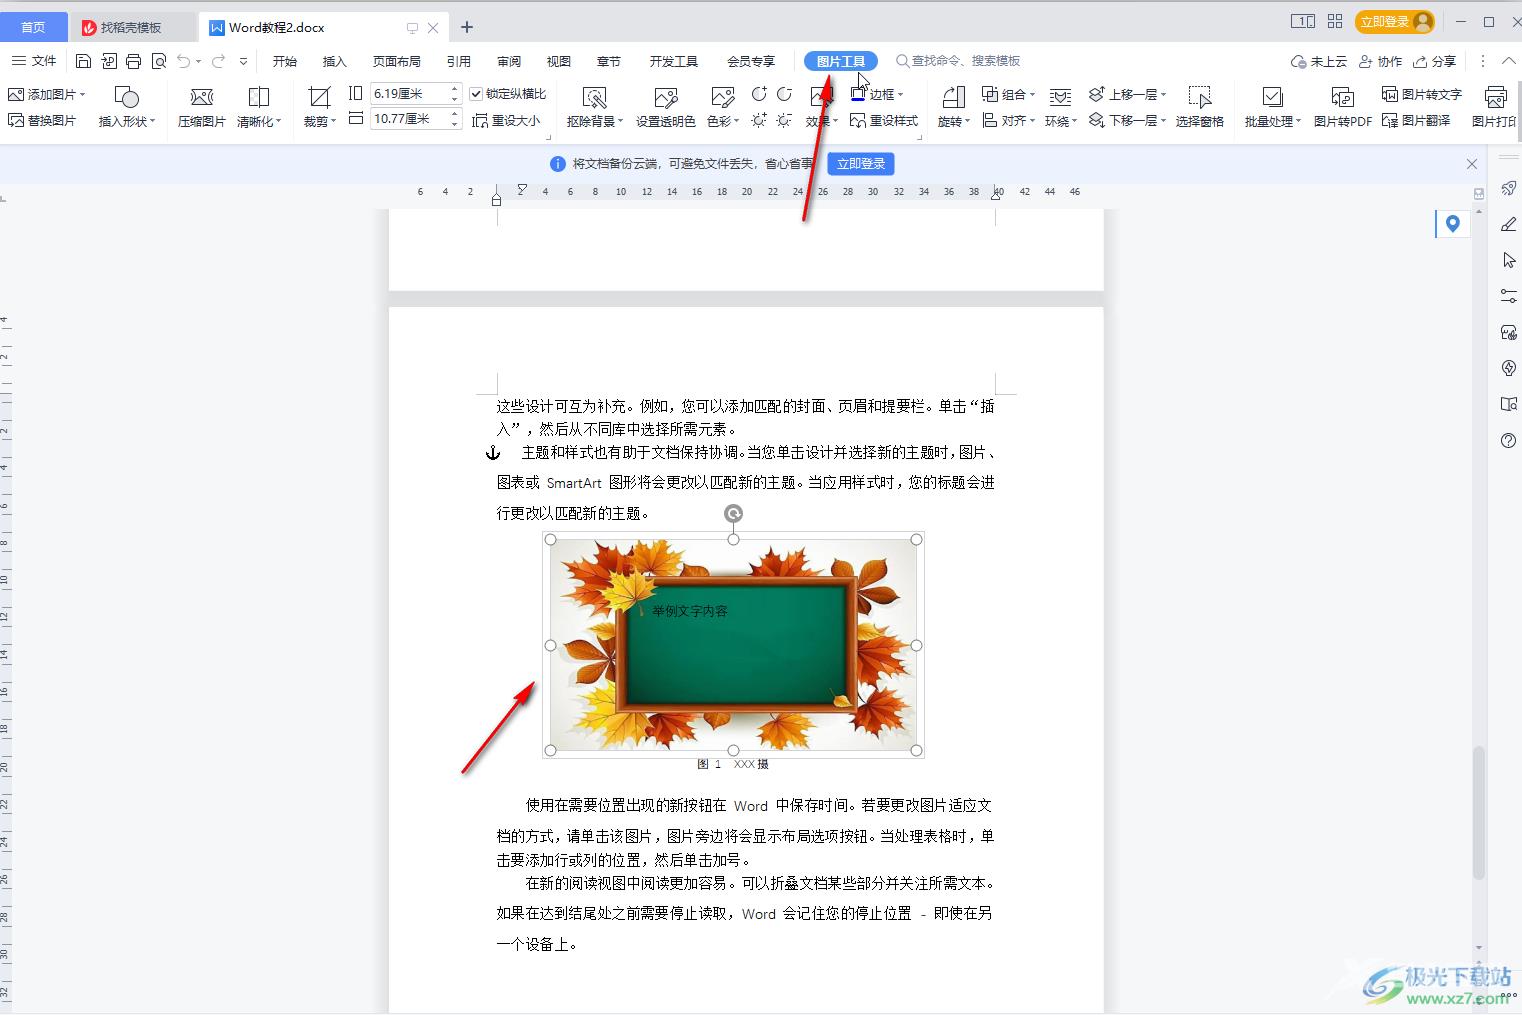Click the chalkboard autumn leaves image

[x=733, y=645]
